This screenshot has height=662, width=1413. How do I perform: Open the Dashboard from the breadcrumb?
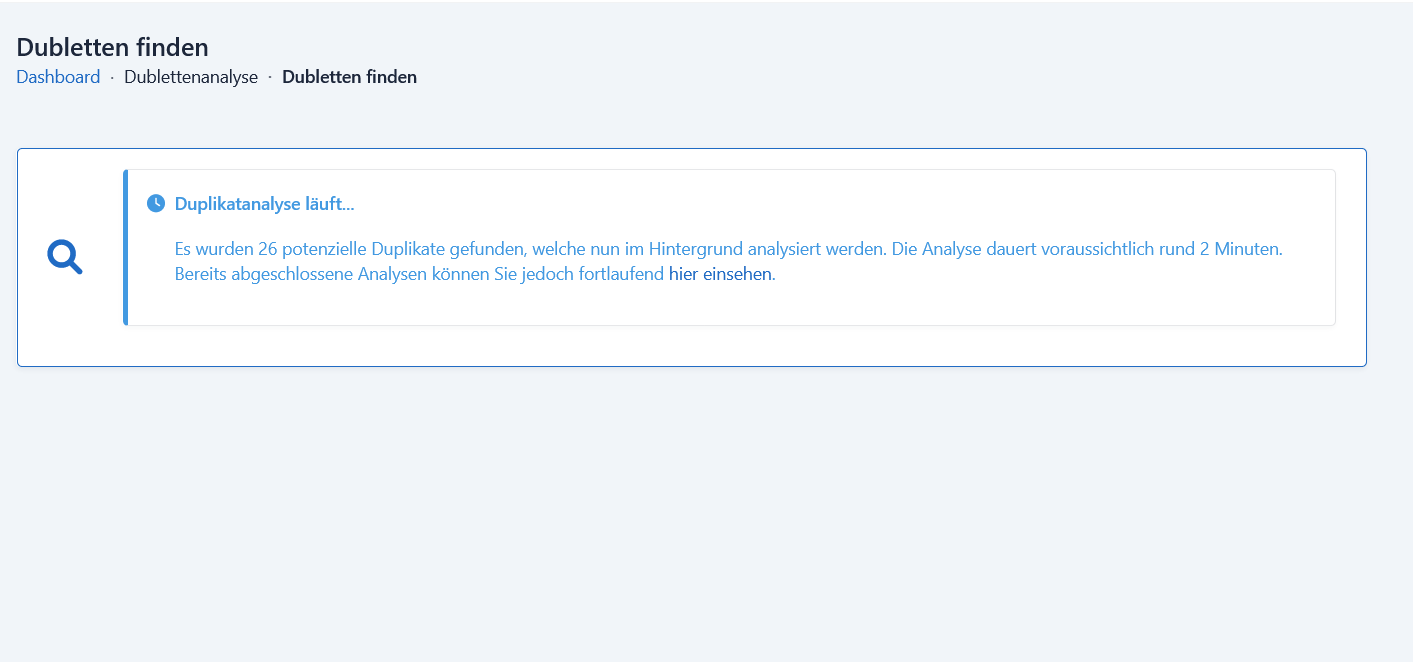58,76
